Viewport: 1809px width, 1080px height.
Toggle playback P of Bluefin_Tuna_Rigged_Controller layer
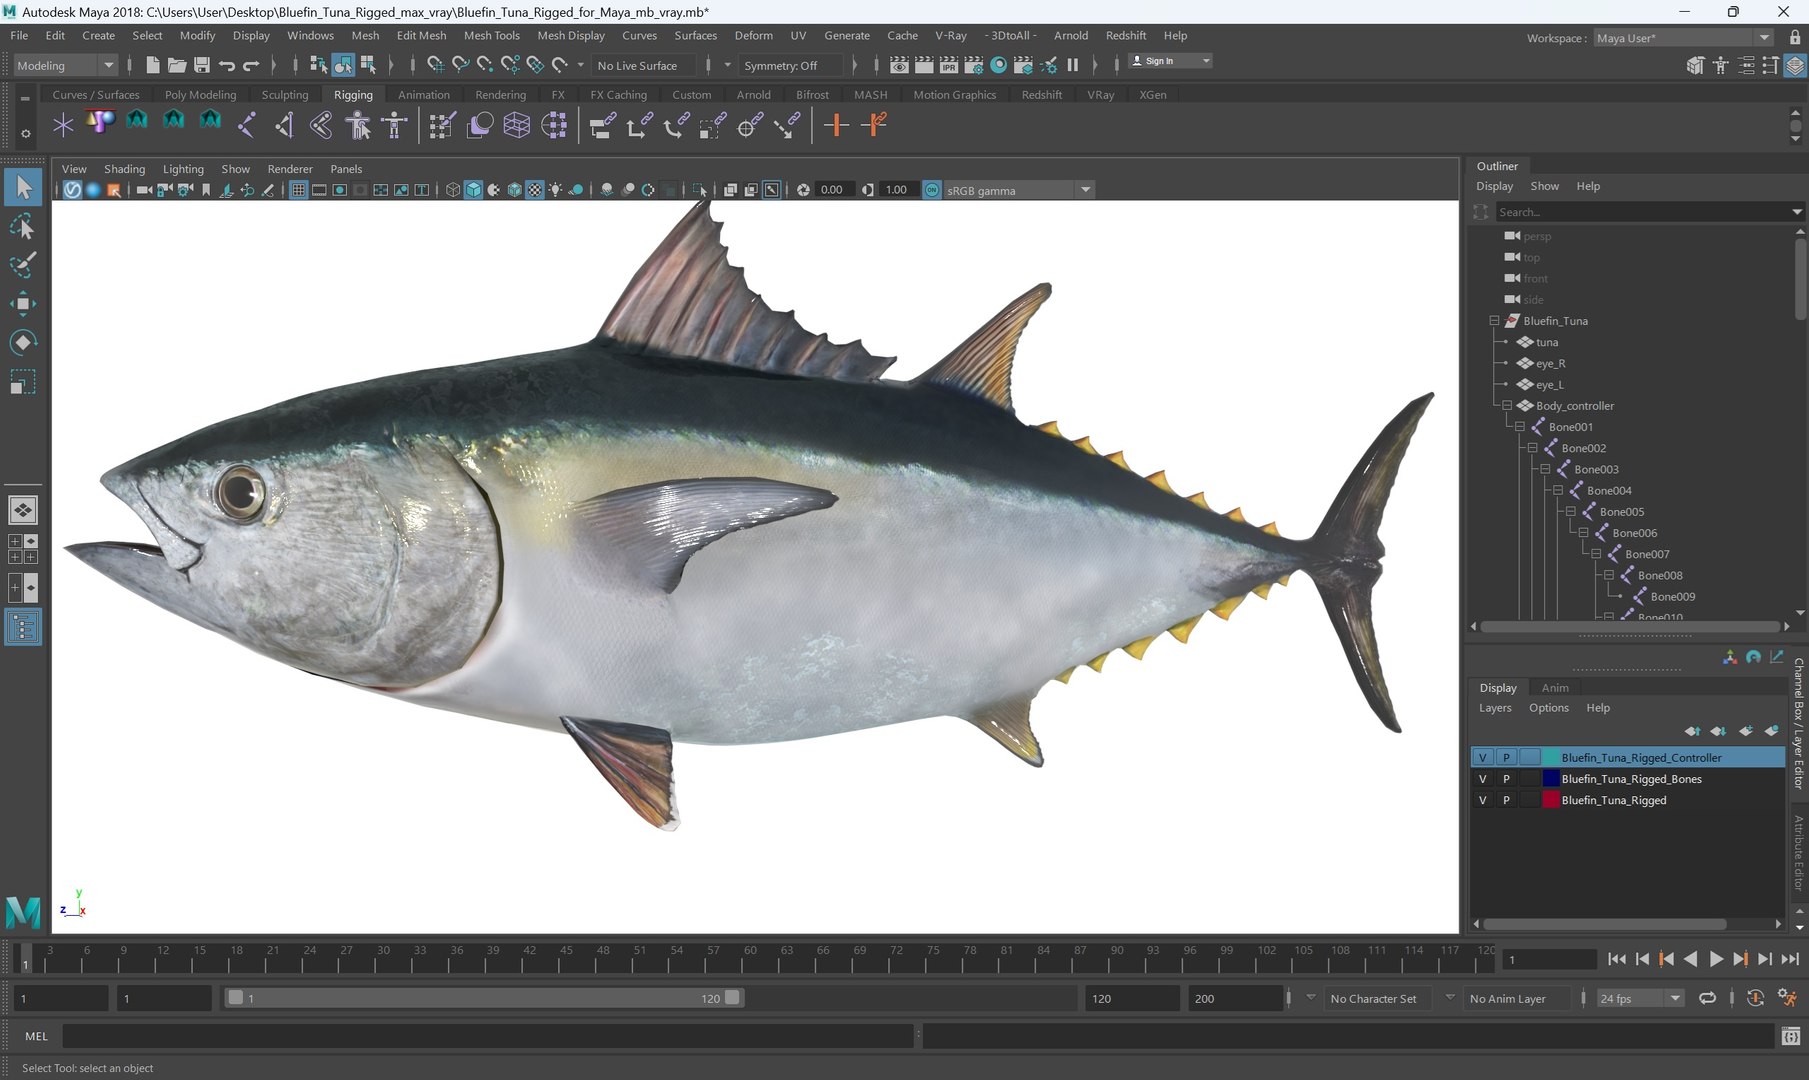(1506, 758)
